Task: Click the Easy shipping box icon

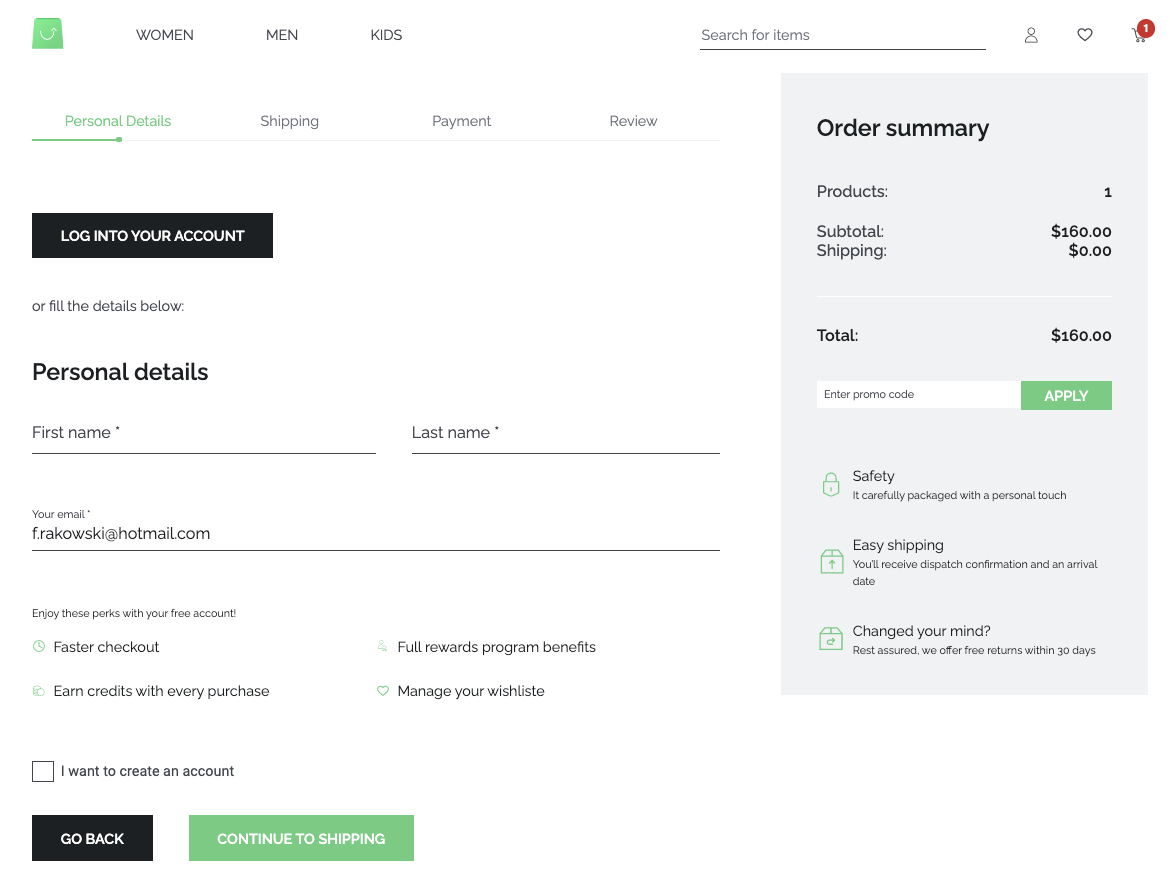Action: (831, 561)
